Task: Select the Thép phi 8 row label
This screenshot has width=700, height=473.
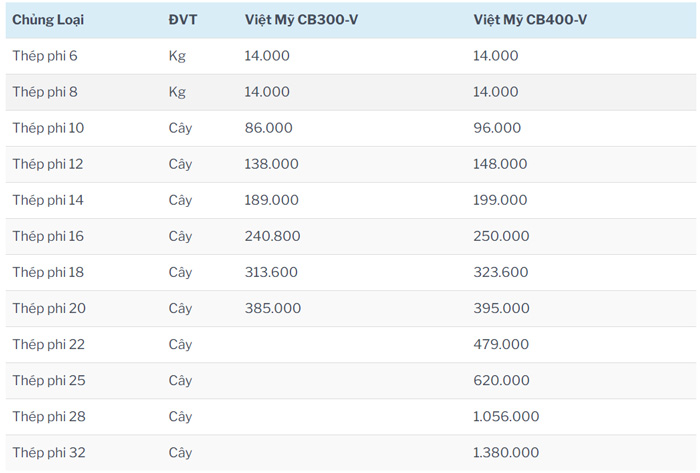Action: tap(45, 92)
